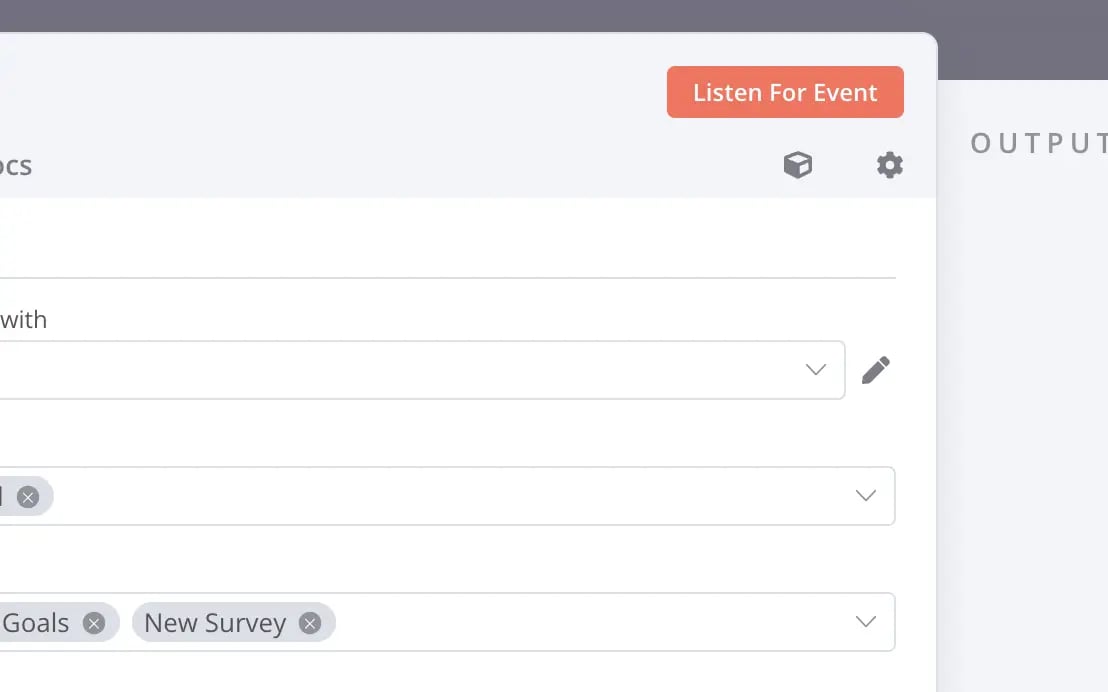Remove the Goals tag
1108x692 pixels.
(x=94, y=623)
